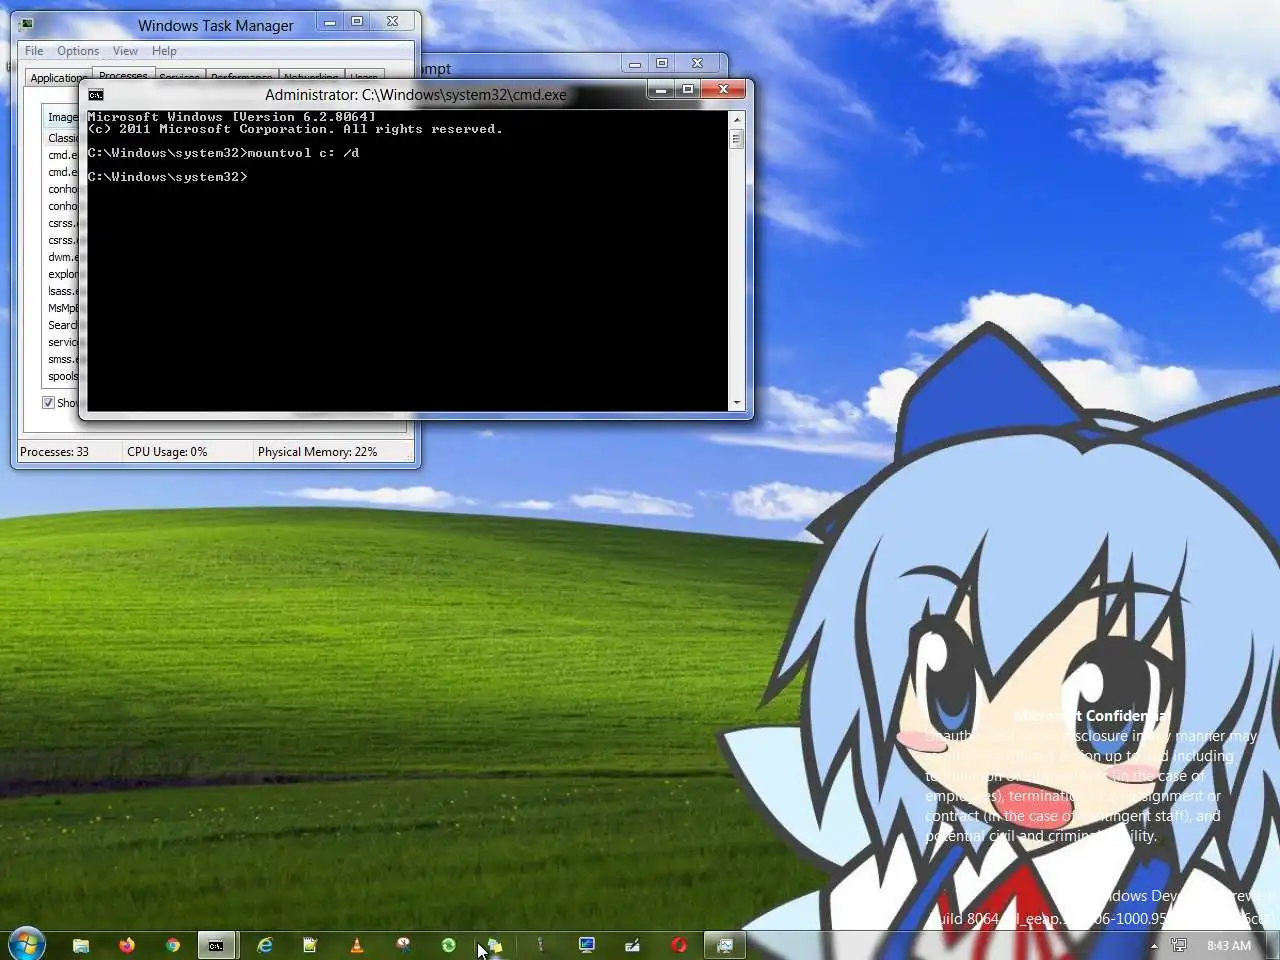Click the cmd scrollbar down arrow
This screenshot has height=960, width=1280.
[737, 402]
